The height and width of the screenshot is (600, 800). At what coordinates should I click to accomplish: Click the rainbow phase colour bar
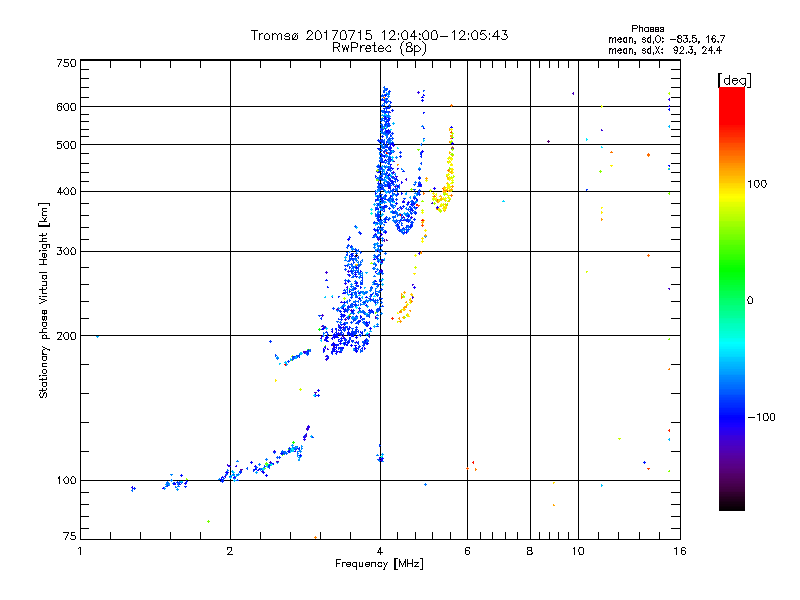(x=732, y=298)
